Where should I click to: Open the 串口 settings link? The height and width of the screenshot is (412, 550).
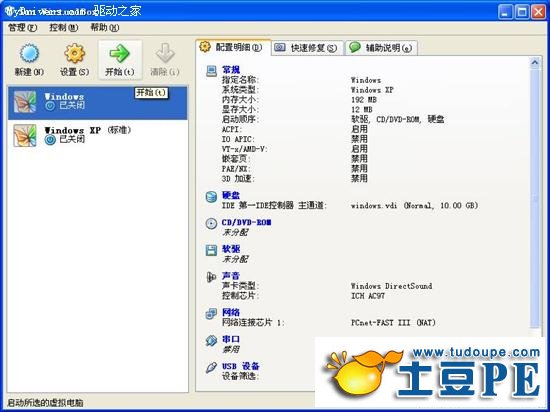(231, 339)
